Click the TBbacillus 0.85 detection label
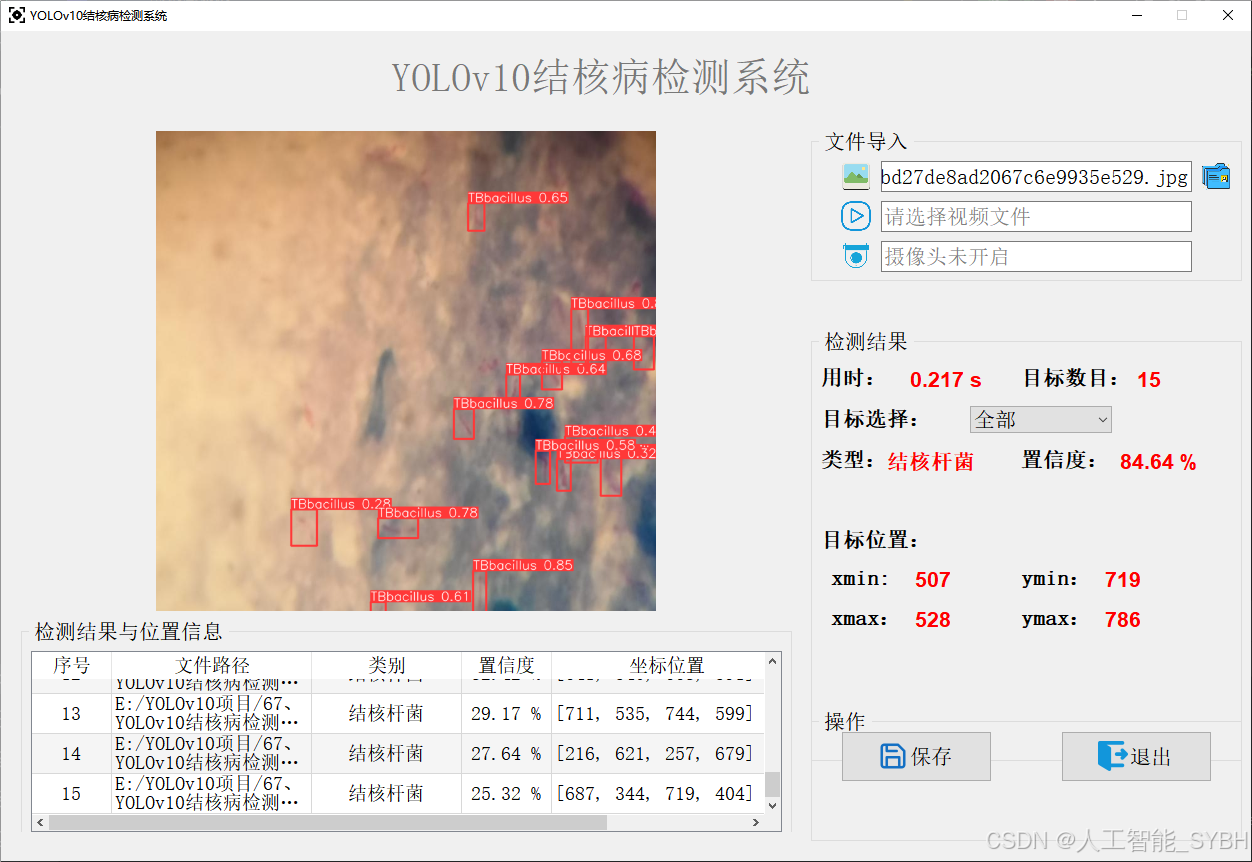This screenshot has width=1252, height=862. [523, 566]
